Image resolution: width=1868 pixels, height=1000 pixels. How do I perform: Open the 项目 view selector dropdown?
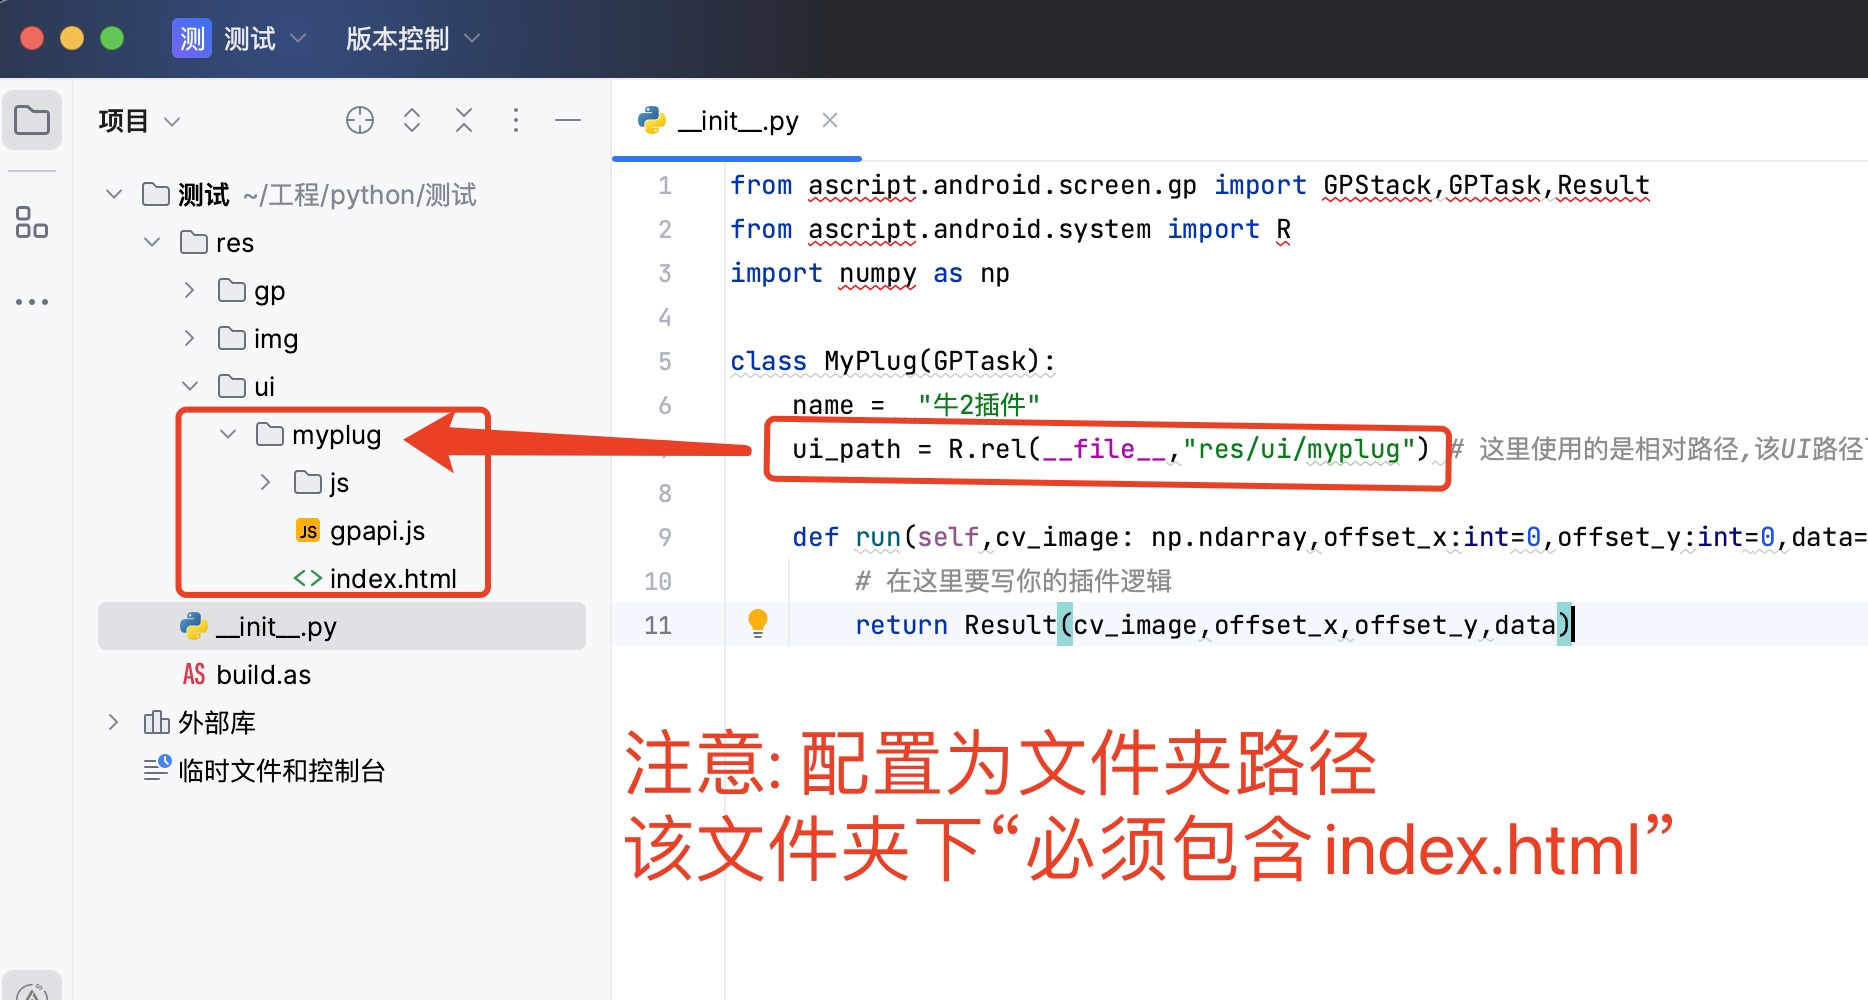tap(139, 121)
